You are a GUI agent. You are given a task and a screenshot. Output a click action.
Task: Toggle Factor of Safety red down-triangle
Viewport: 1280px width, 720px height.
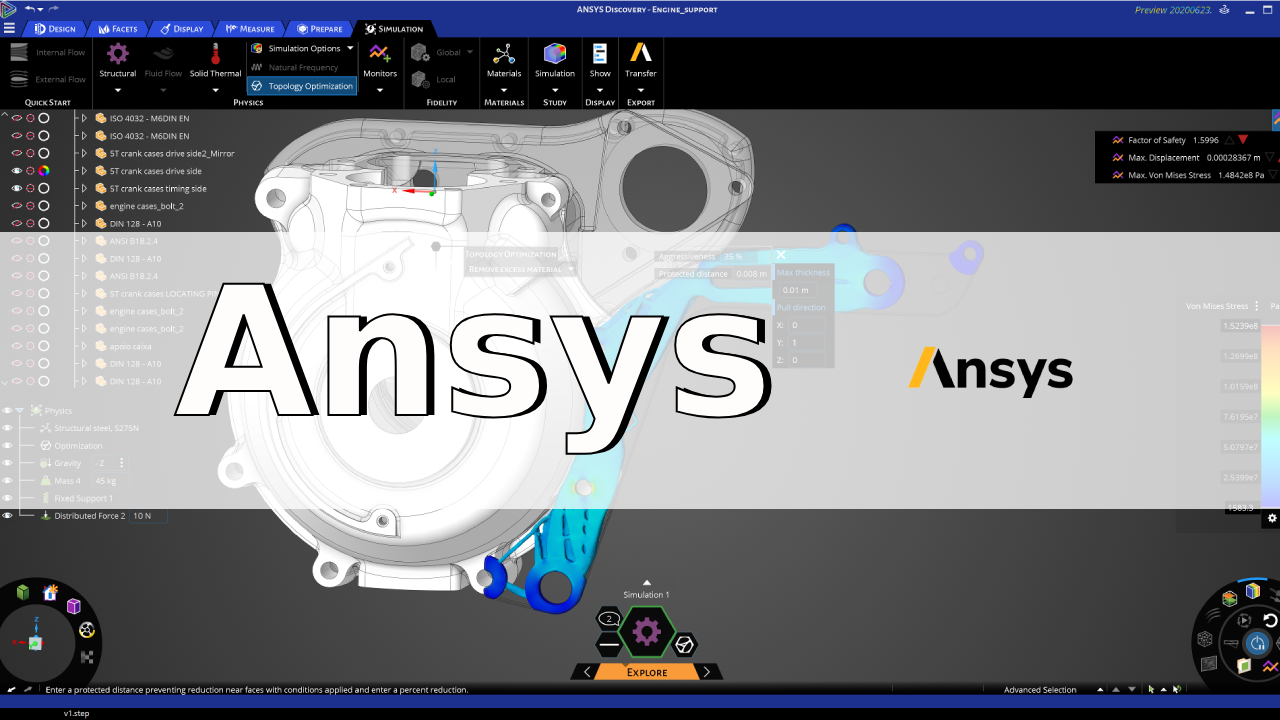pyautogui.click(x=1243, y=140)
